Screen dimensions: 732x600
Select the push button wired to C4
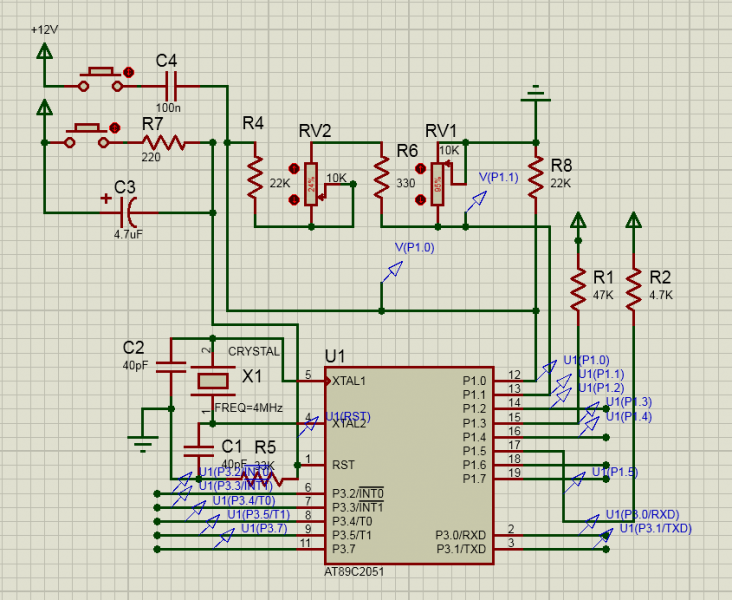pyautogui.click(x=100, y=79)
